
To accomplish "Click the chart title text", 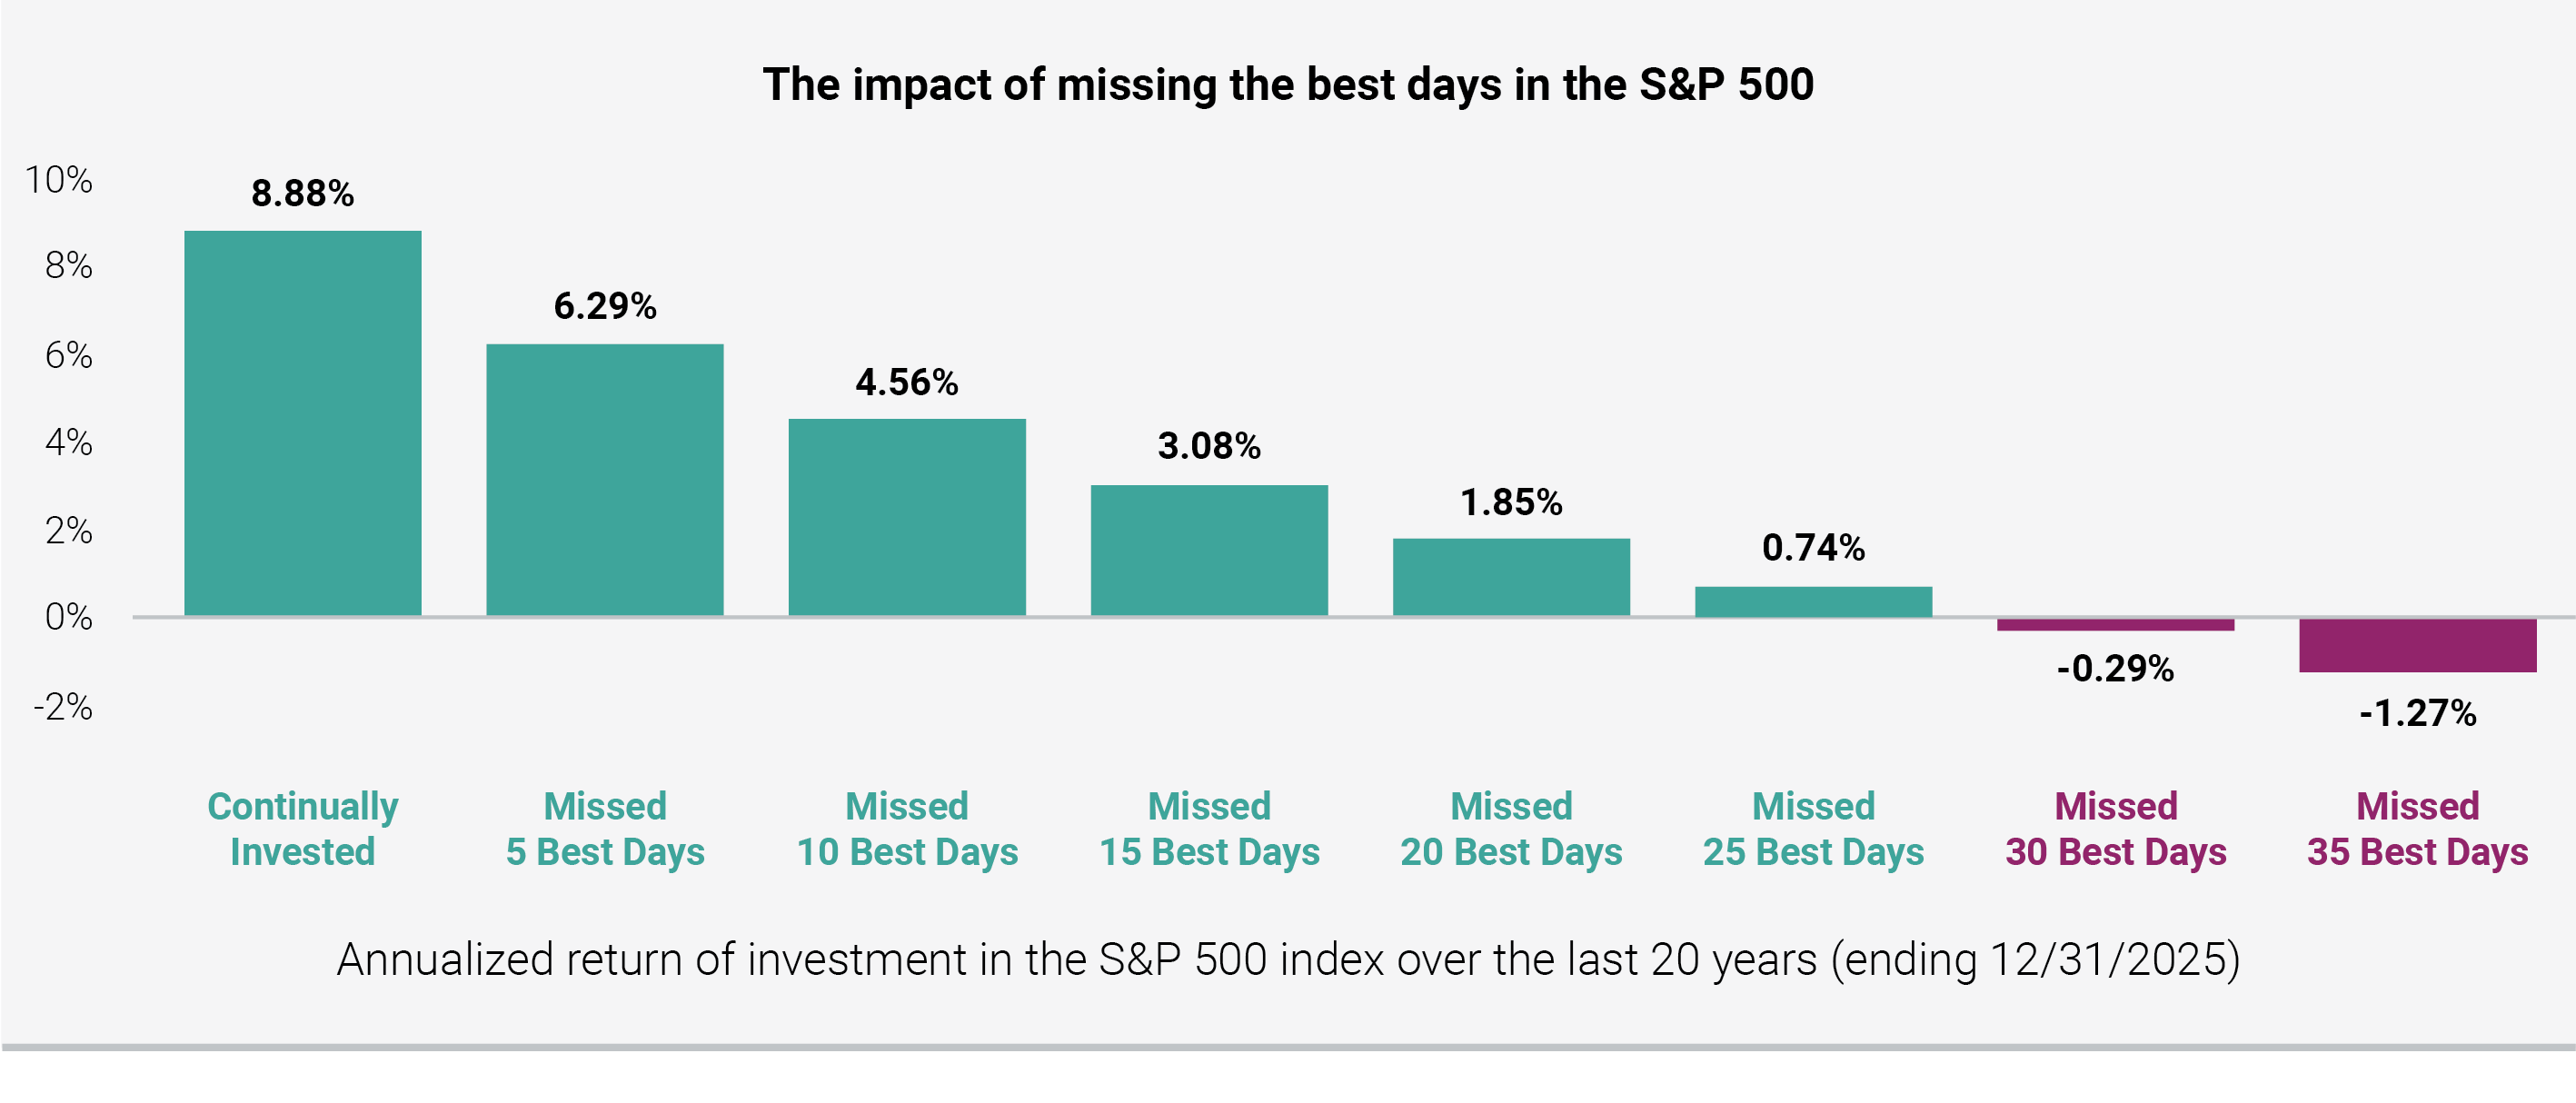I will 1288,85.
